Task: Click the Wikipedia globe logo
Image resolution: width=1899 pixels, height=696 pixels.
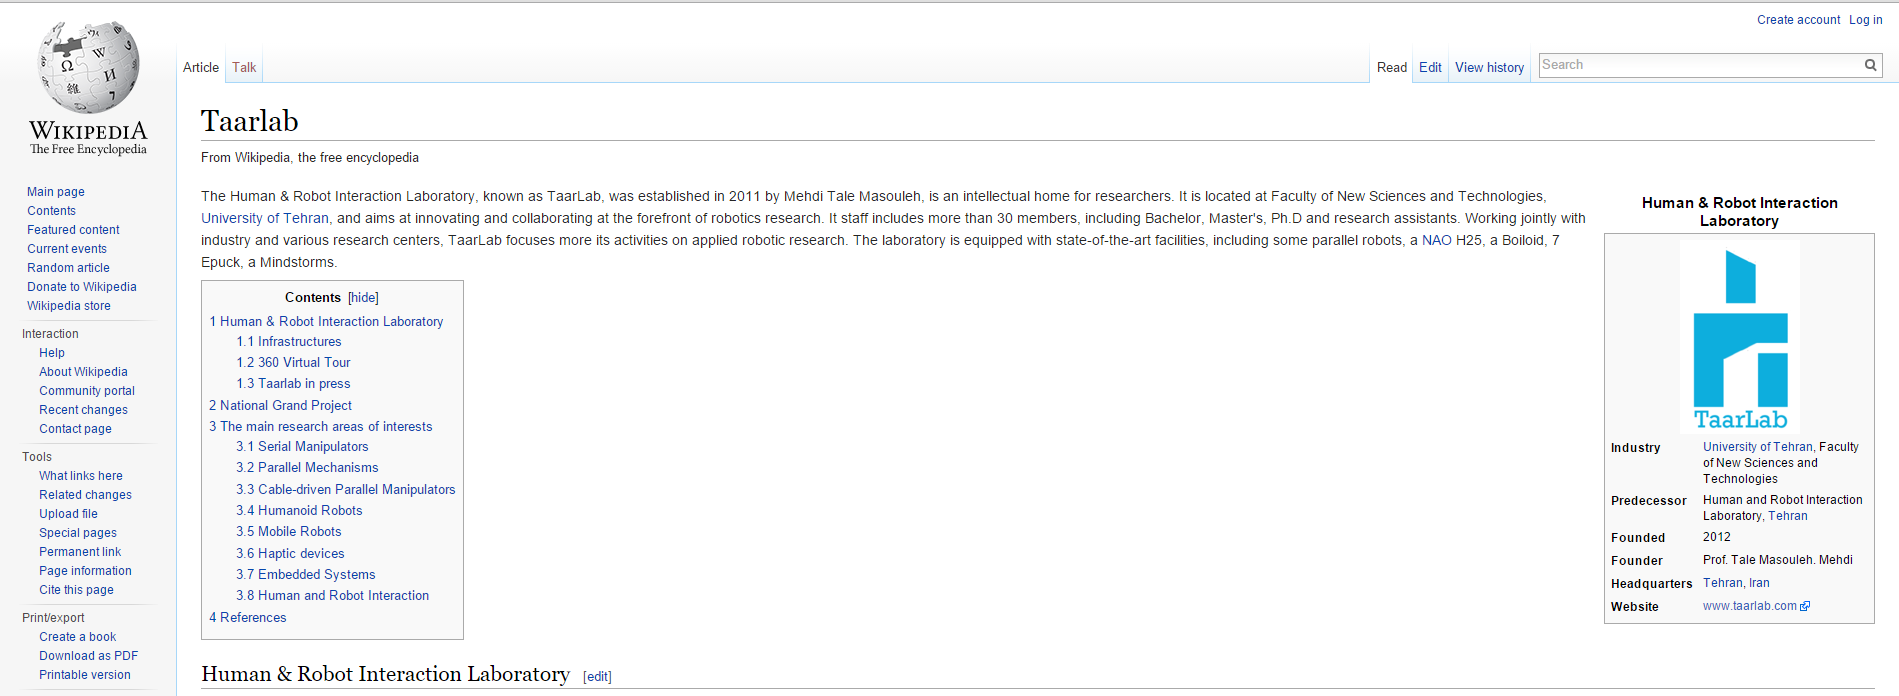Action: pyautogui.click(x=88, y=88)
